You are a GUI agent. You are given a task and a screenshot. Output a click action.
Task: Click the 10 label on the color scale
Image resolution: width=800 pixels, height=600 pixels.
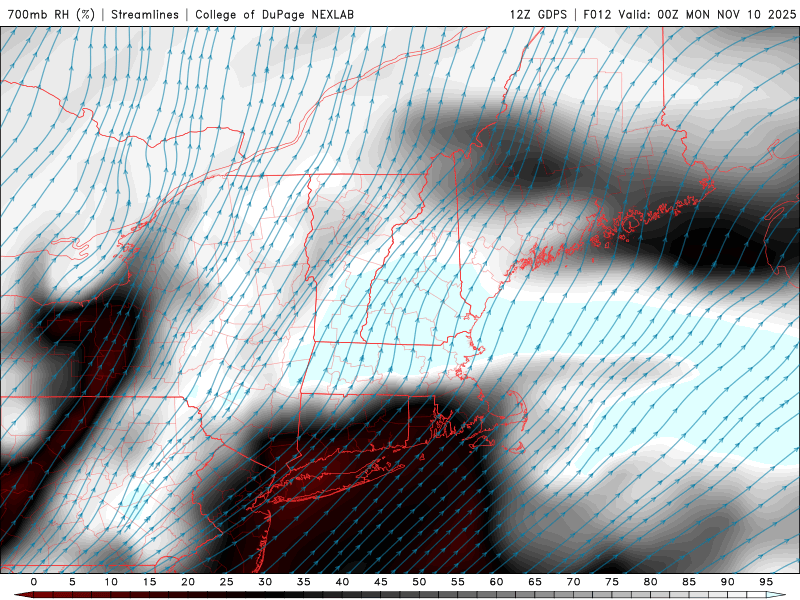[111, 582]
